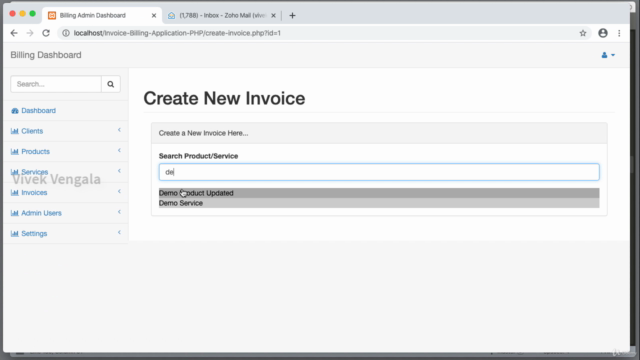Click the Clients chart icon
This screenshot has height=360, width=640.
click(x=15, y=131)
